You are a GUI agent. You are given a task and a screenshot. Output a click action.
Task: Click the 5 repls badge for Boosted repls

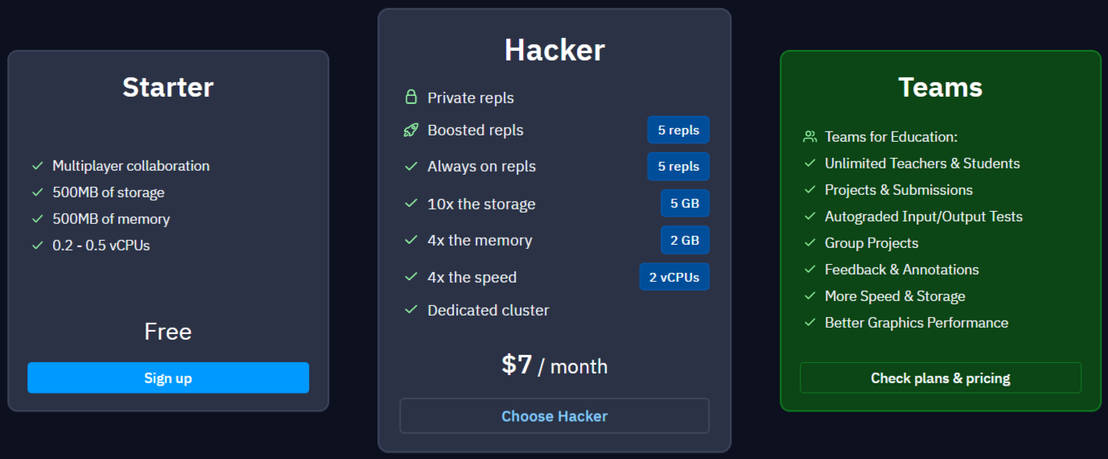pos(678,130)
